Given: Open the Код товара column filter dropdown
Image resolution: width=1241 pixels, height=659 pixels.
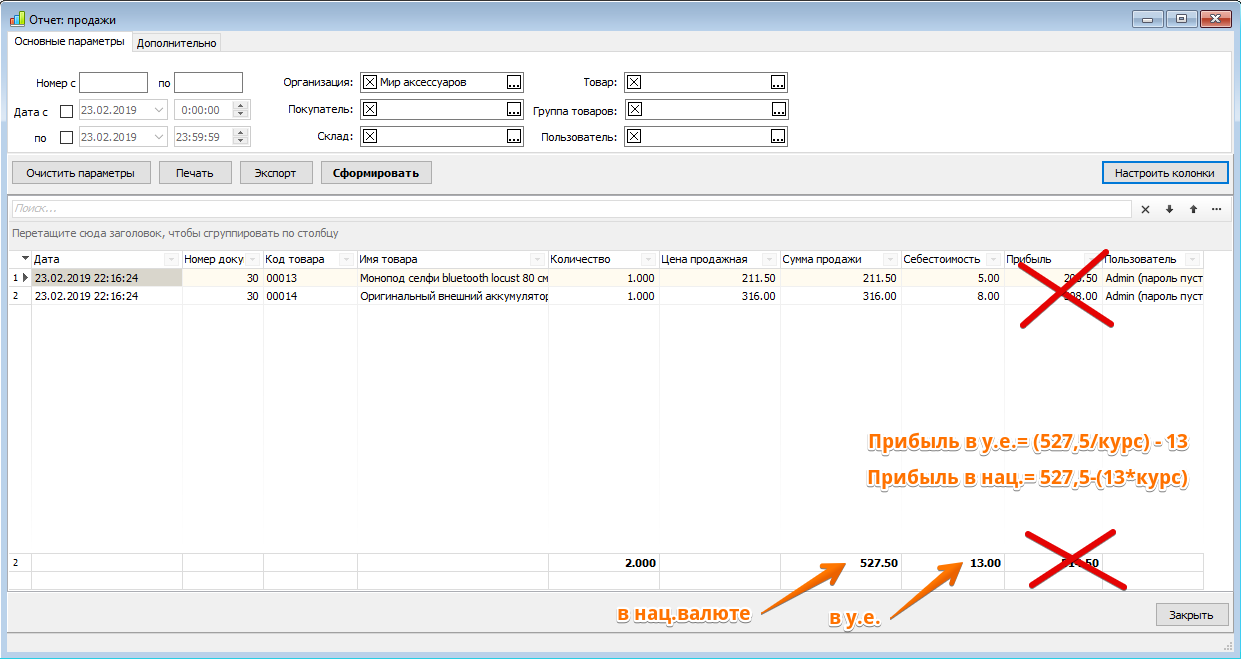Looking at the screenshot, I should click(x=347, y=260).
